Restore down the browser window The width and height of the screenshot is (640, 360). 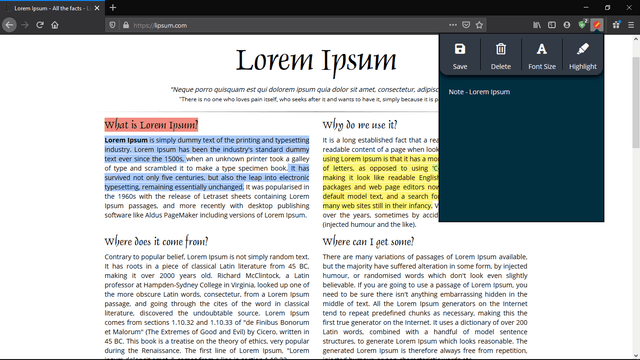(607, 7)
